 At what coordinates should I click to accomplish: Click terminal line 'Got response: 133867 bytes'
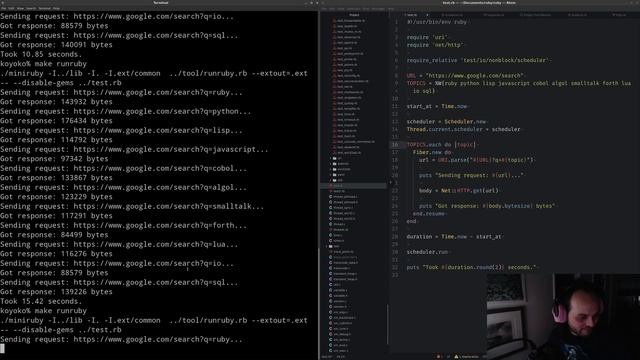click(56, 178)
